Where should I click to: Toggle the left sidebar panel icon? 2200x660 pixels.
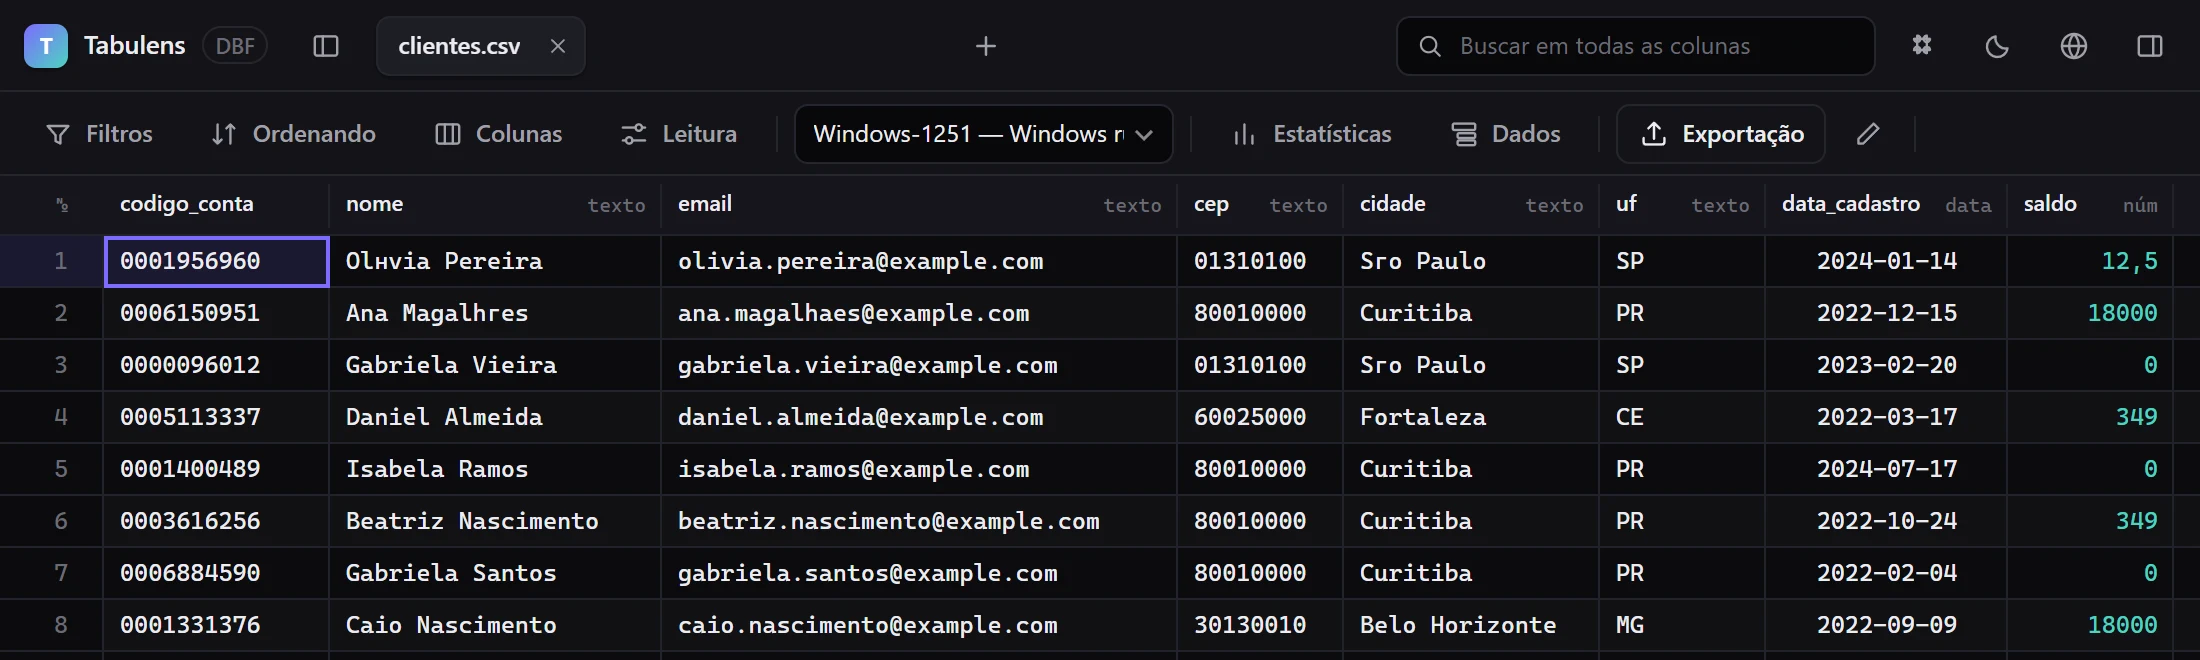pyautogui.click(x=326, y=46)
